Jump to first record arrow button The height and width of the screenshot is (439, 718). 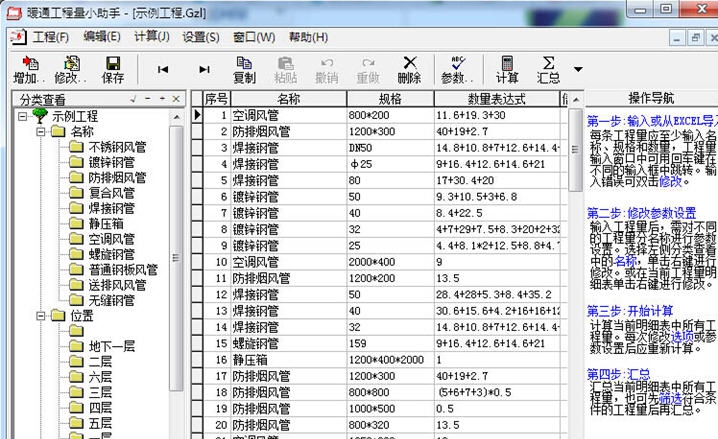click(x=163, y=70)
